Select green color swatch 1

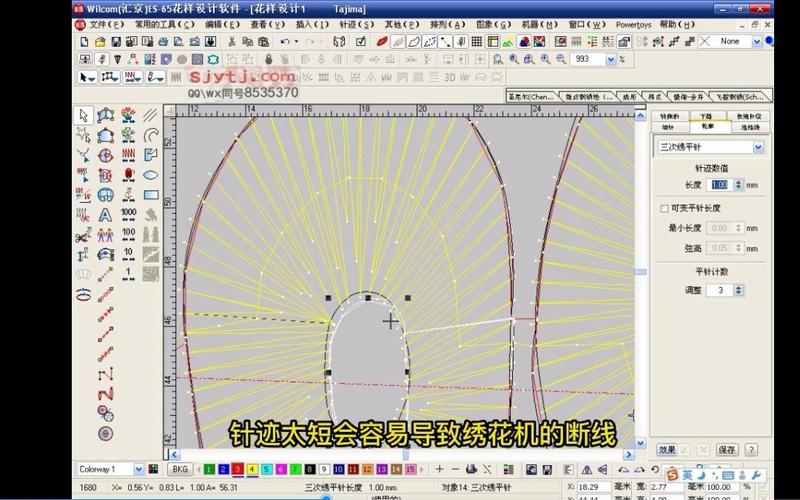[x=209, y=469]
